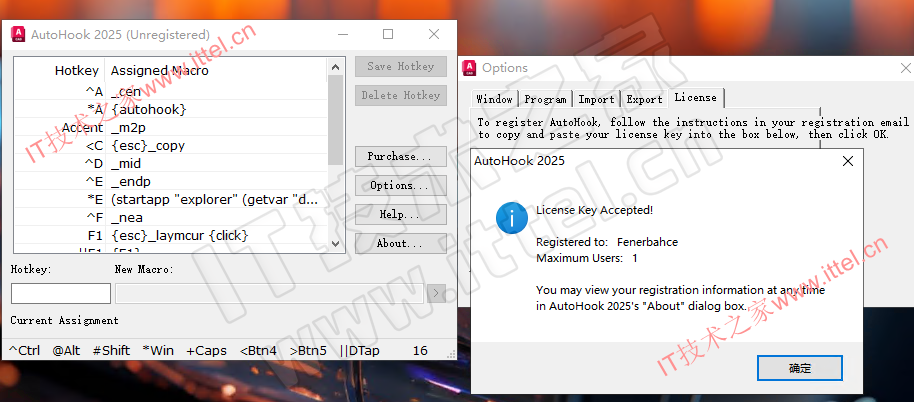Image resolution: width=914 pixels, height=402 pixels.
Task: Click the @Alt modifier legend
Action: 66,350
